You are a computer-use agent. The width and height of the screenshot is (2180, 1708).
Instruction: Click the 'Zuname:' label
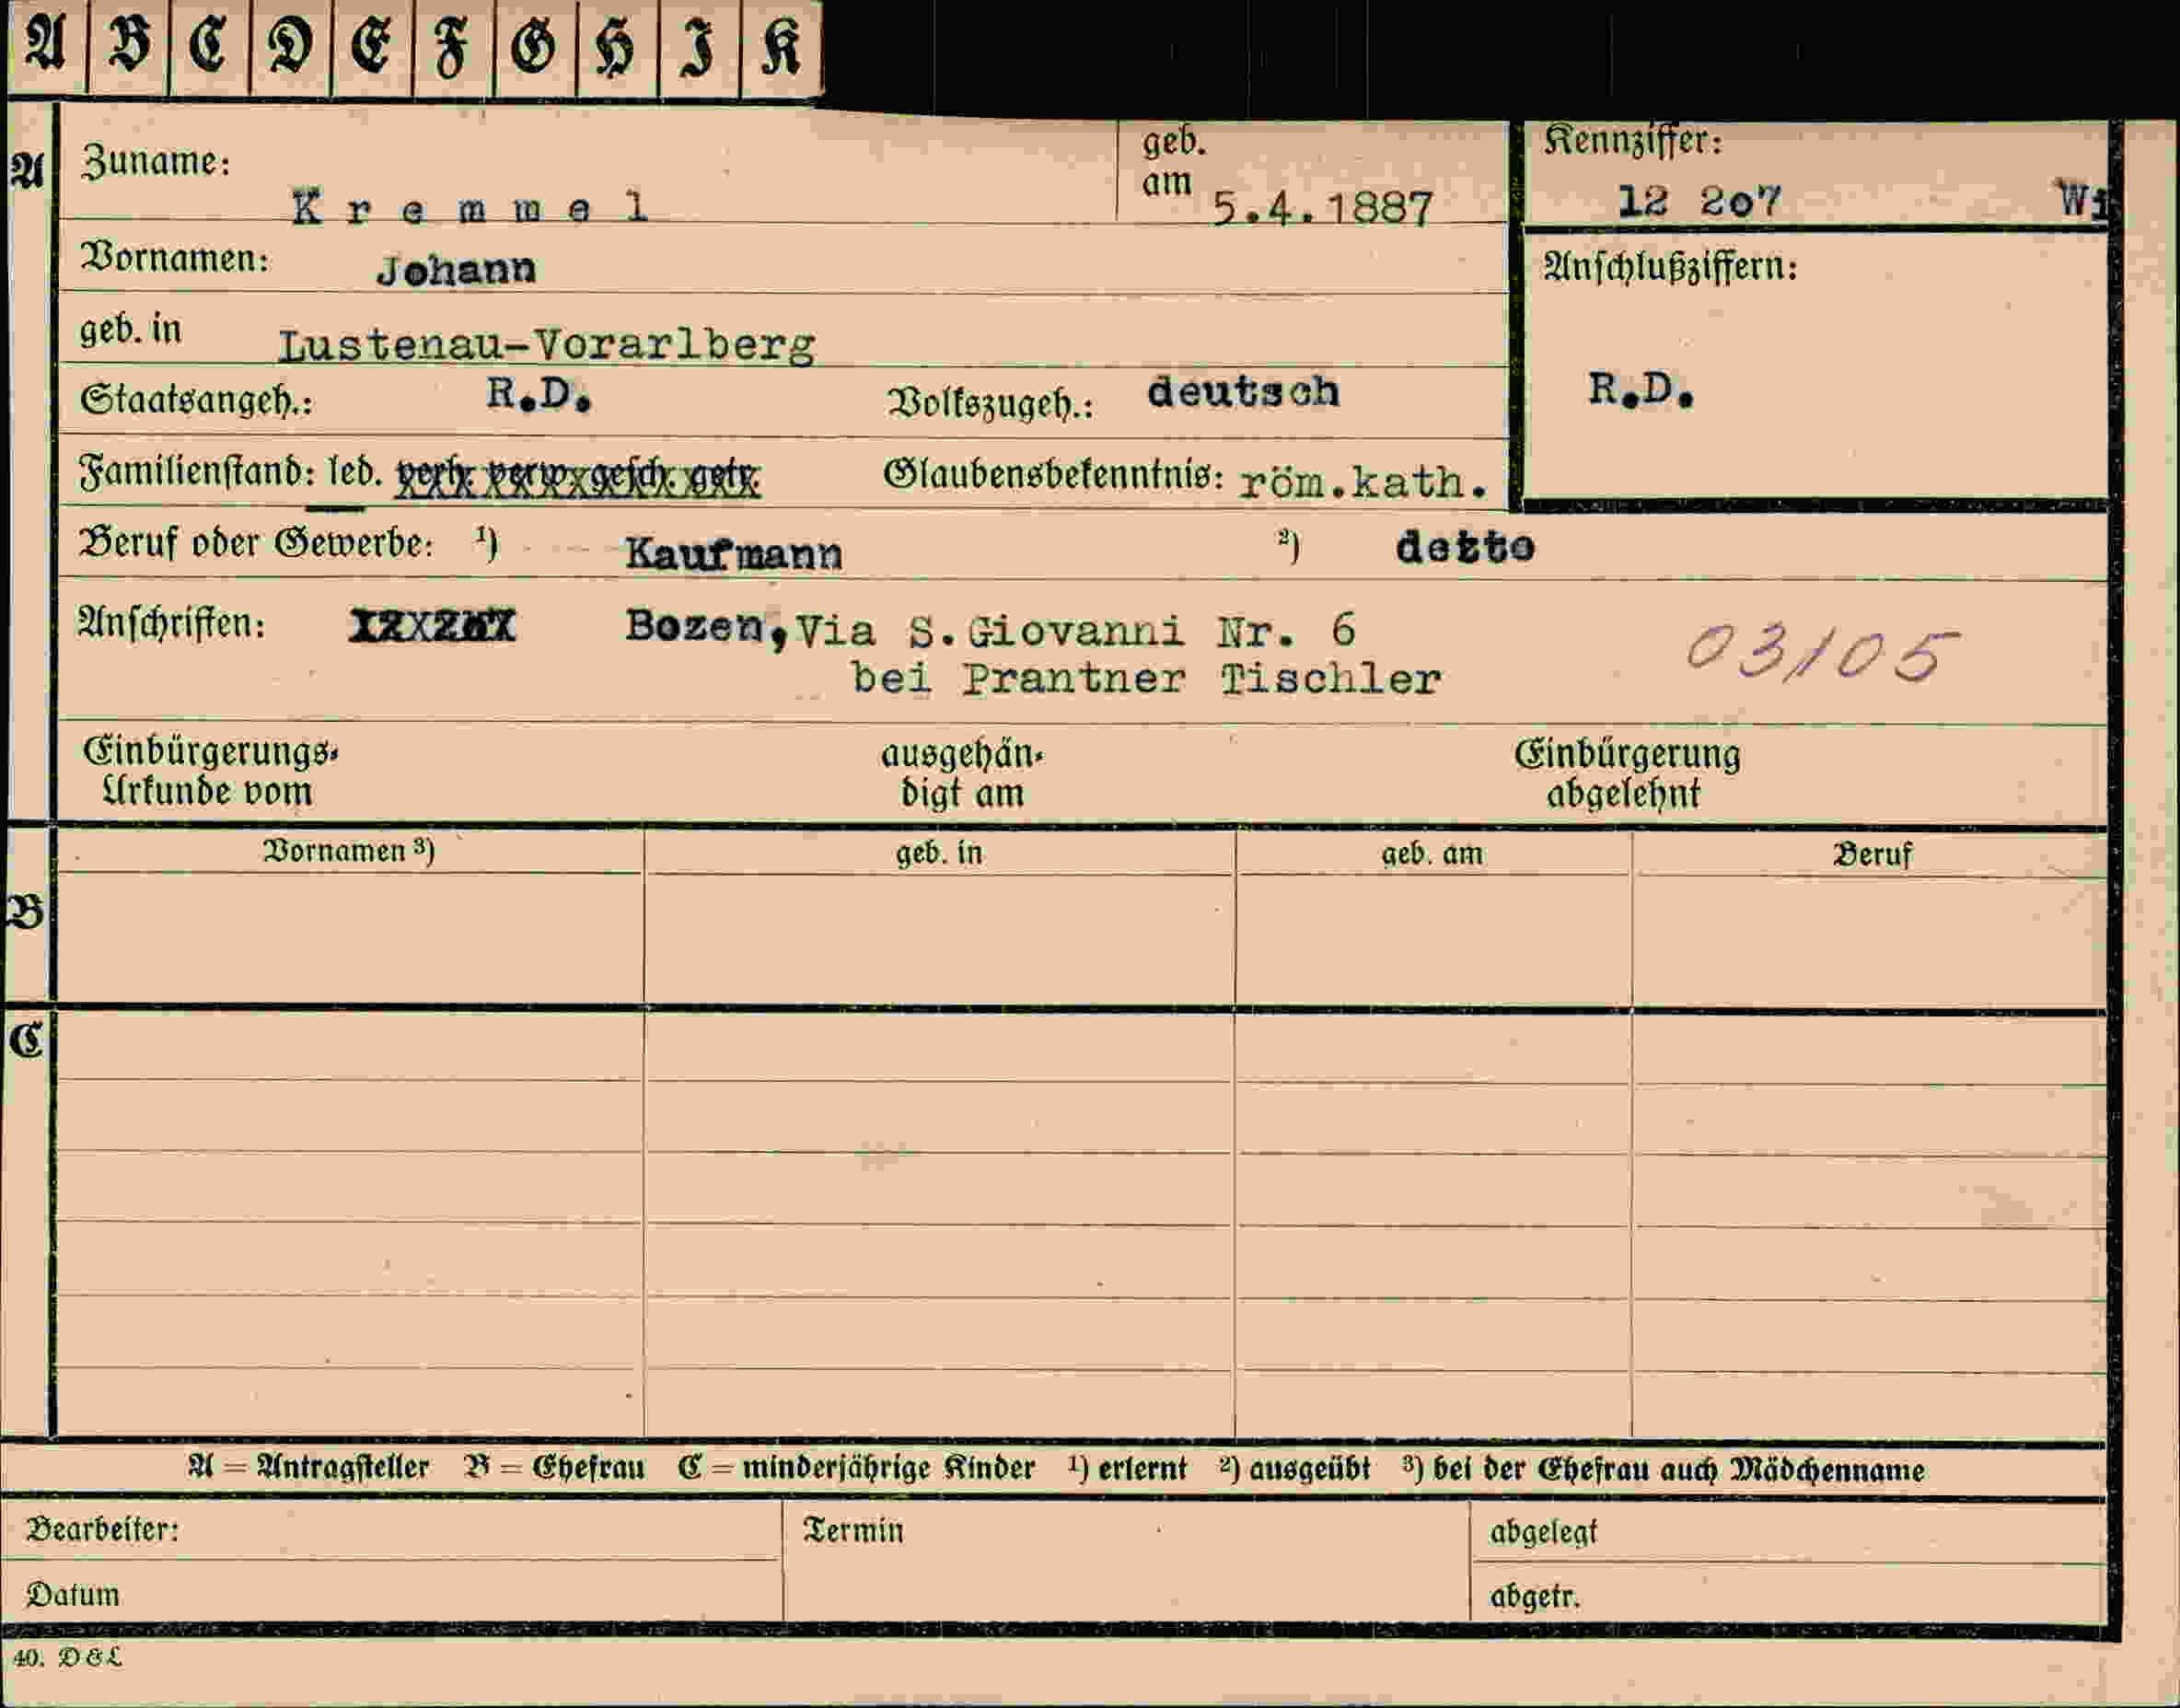click(x=156, y=161)
